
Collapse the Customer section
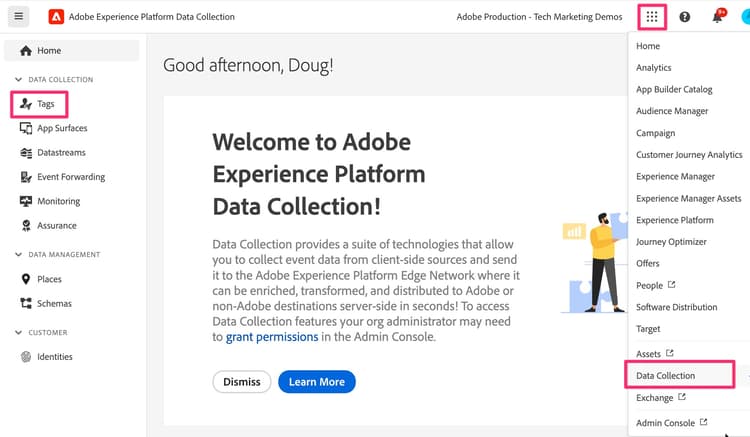coord(18,333)
